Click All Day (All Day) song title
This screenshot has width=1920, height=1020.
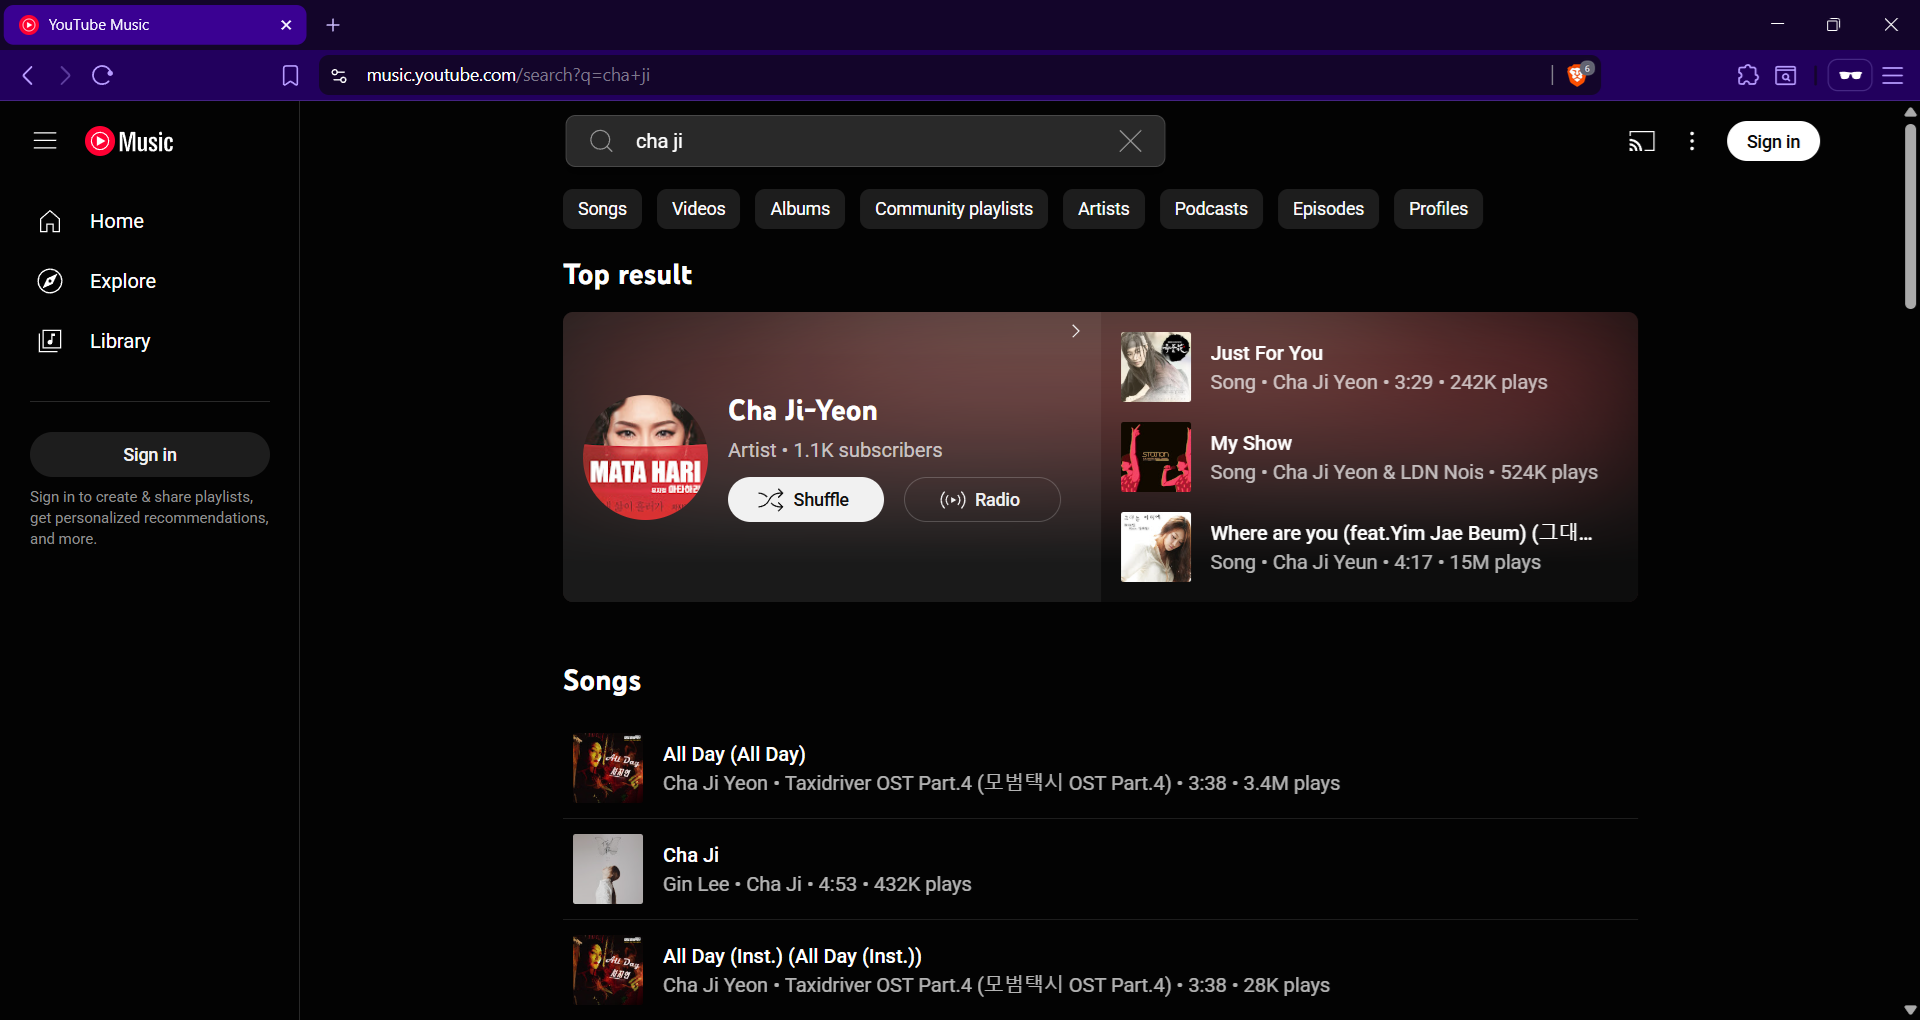pyautogui.click(x=734, y=754)
